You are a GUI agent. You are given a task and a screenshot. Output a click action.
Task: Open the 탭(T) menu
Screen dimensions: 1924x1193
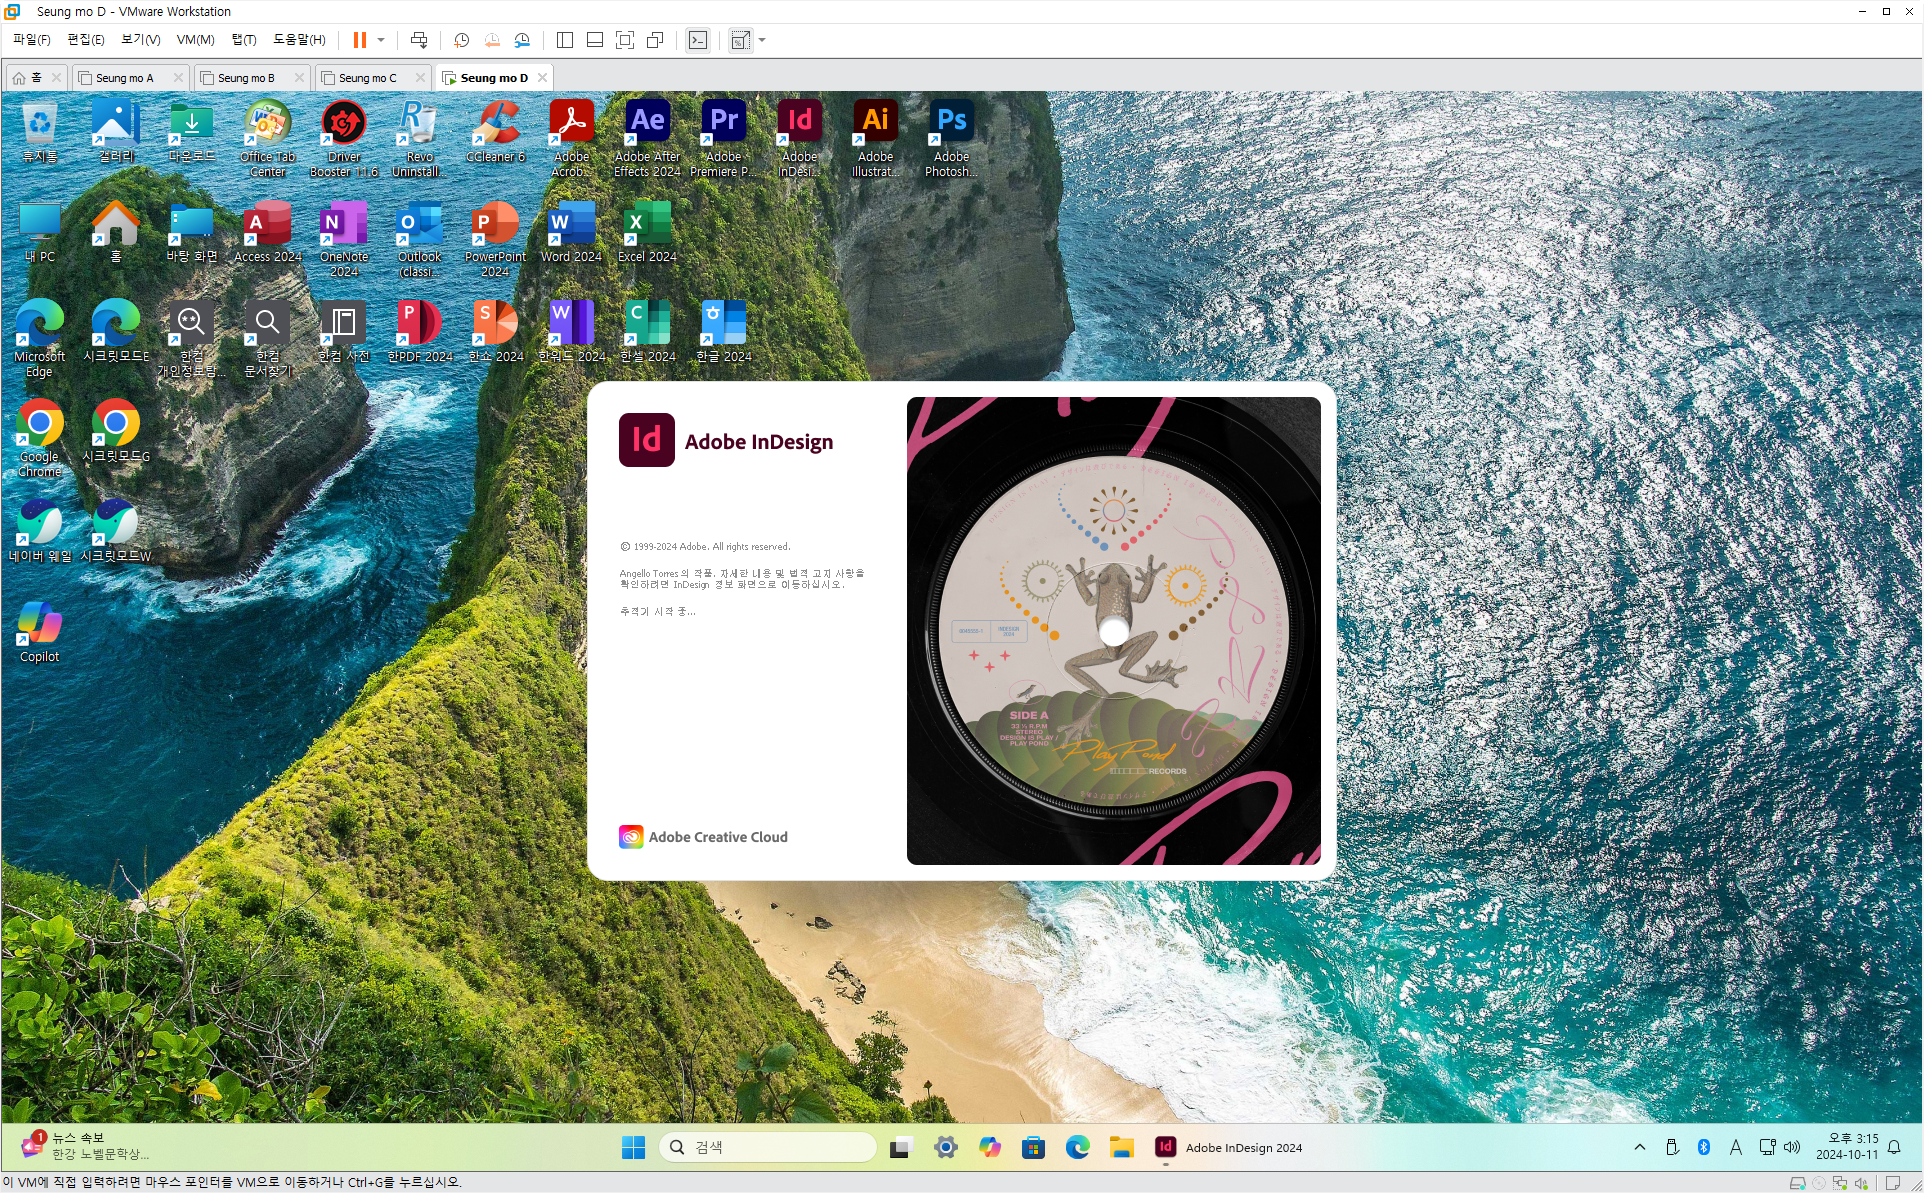244,40
